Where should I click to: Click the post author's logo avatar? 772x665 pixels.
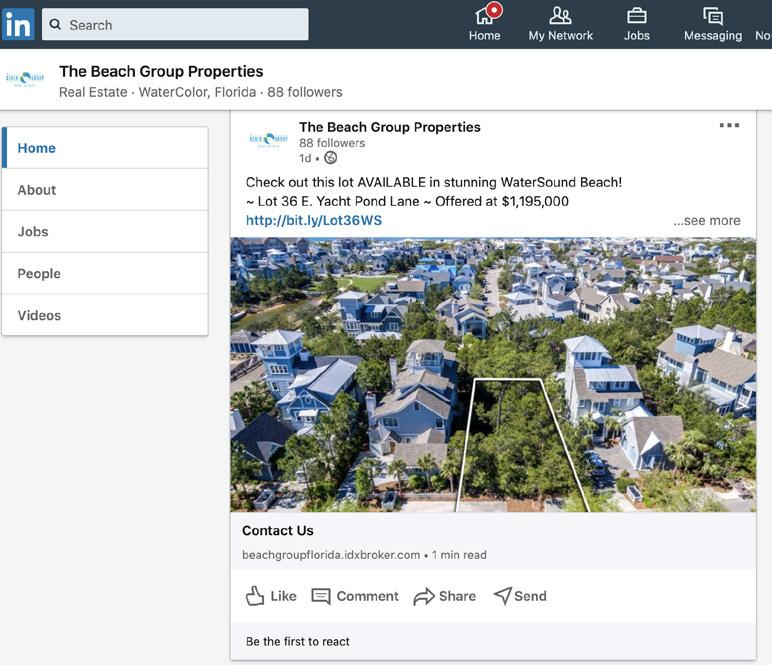click(268, 140)
